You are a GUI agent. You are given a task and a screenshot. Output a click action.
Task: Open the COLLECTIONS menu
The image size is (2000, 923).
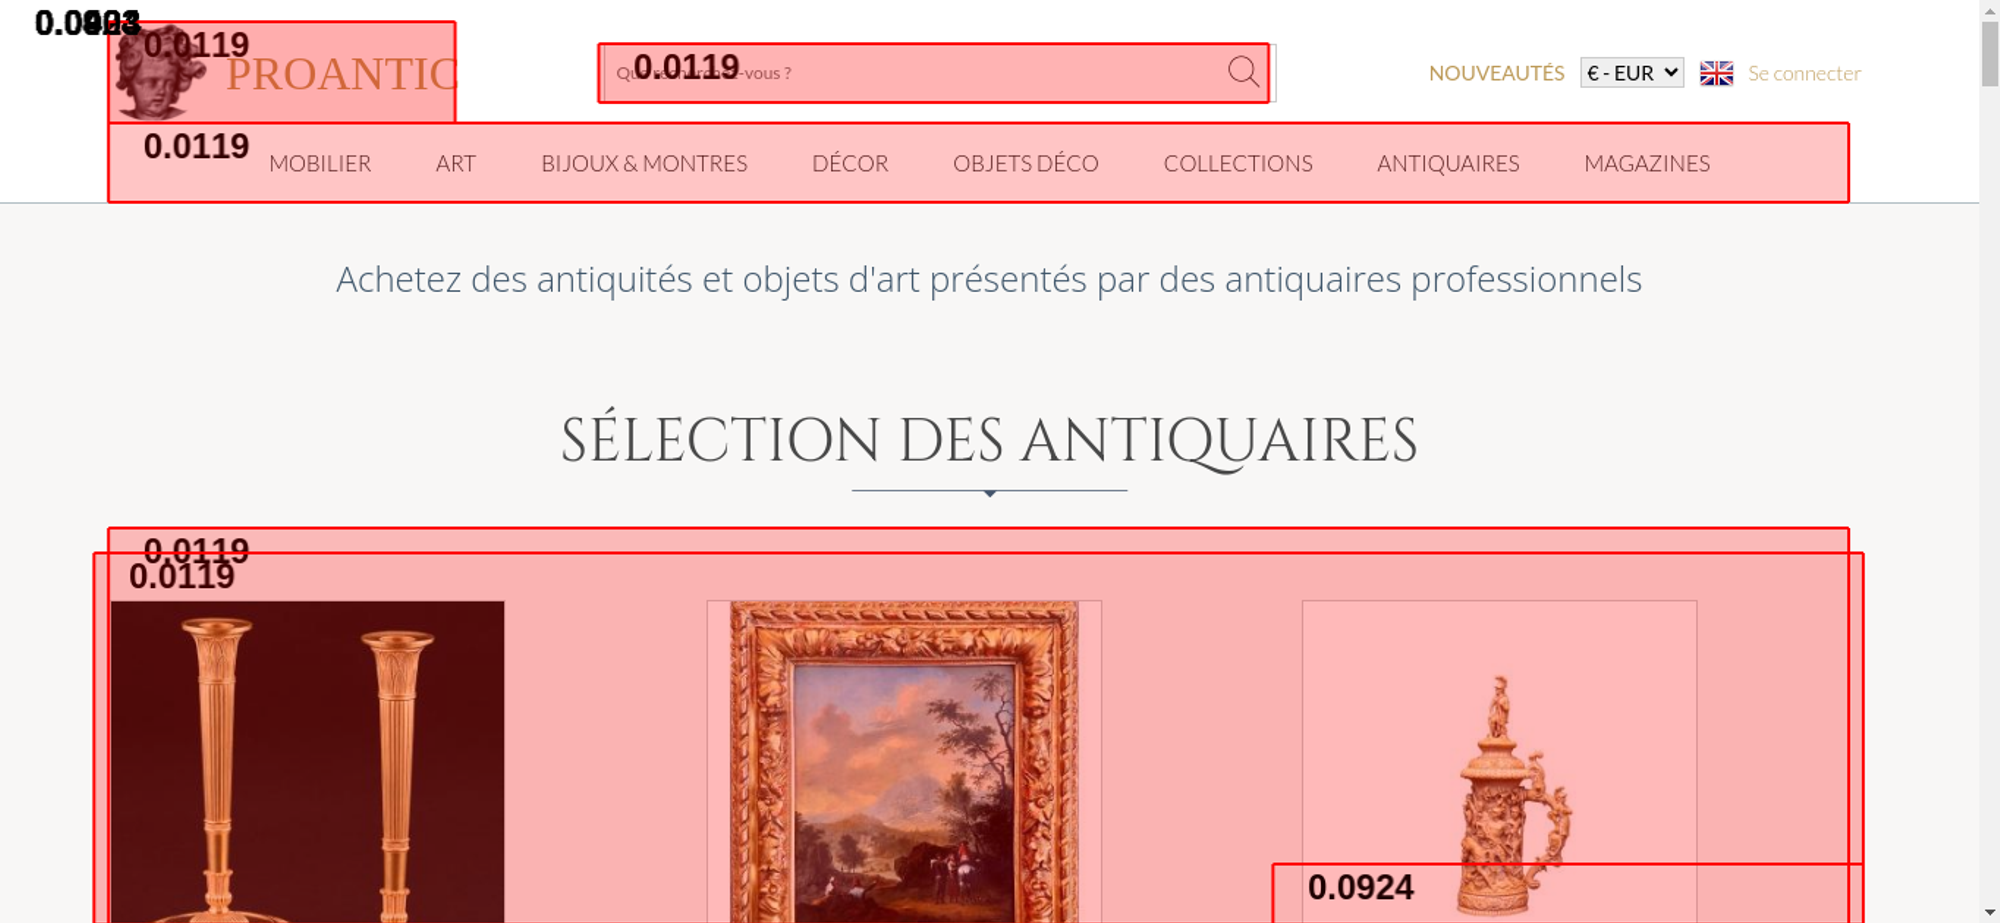click(x=1238, y=163)
